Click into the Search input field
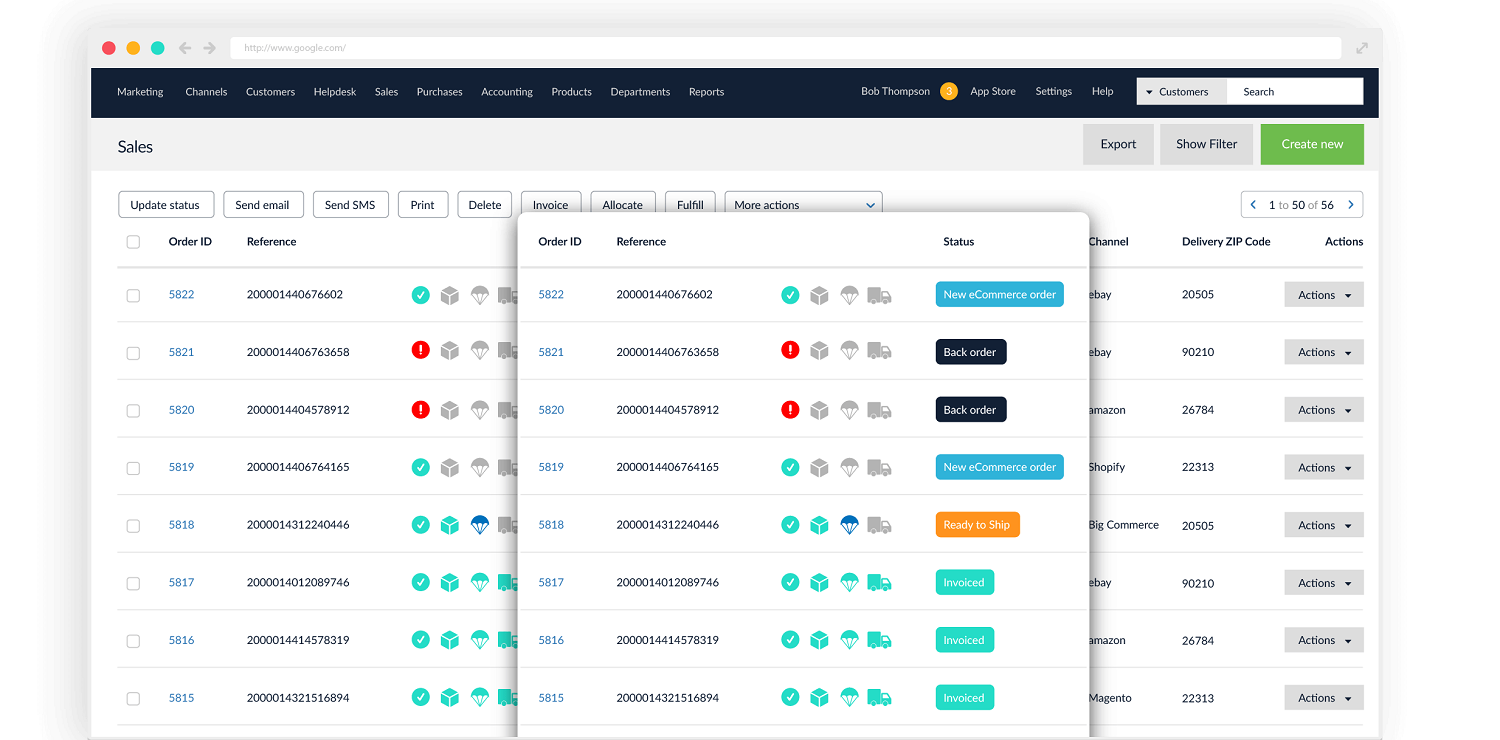Viewport: 1500px width, 740px height. (1294, 92)
